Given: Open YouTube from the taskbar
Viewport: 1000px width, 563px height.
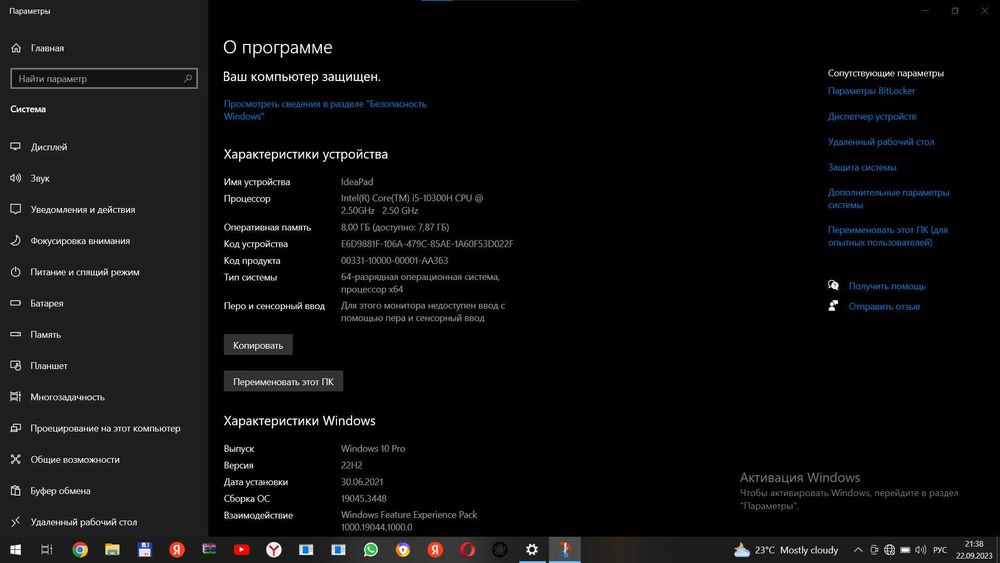Looking at the screenshot, I should [241, 550].
